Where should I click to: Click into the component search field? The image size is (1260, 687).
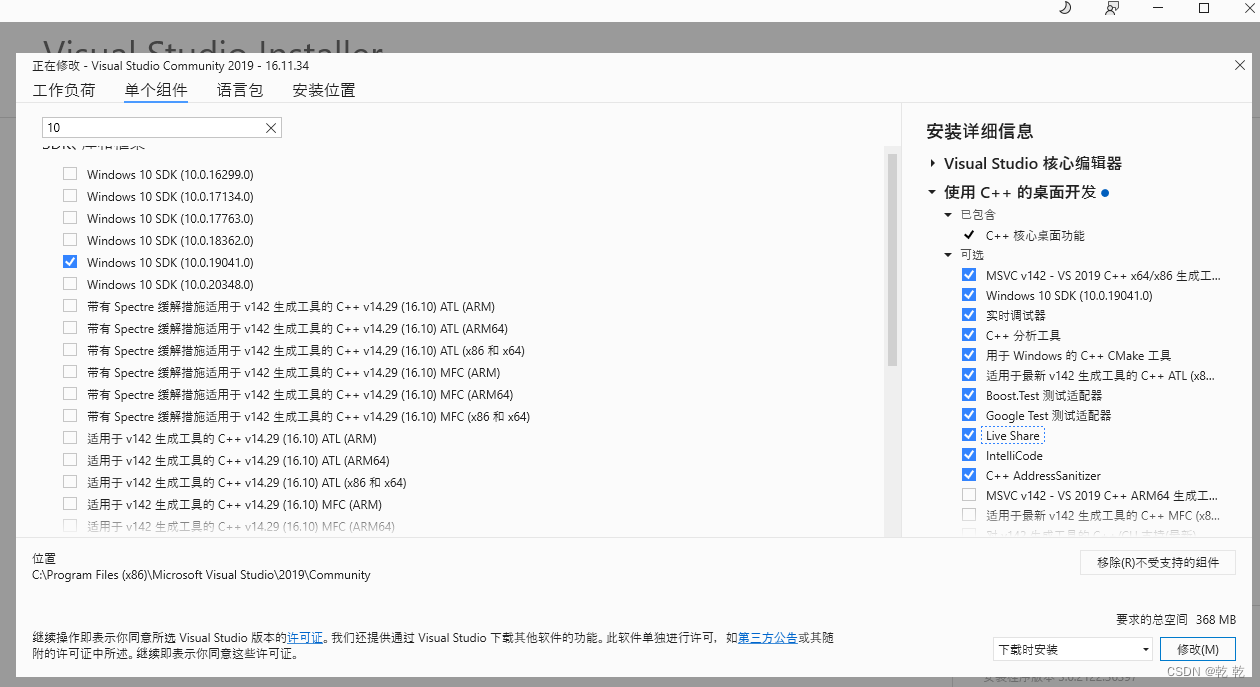point(152,128)
